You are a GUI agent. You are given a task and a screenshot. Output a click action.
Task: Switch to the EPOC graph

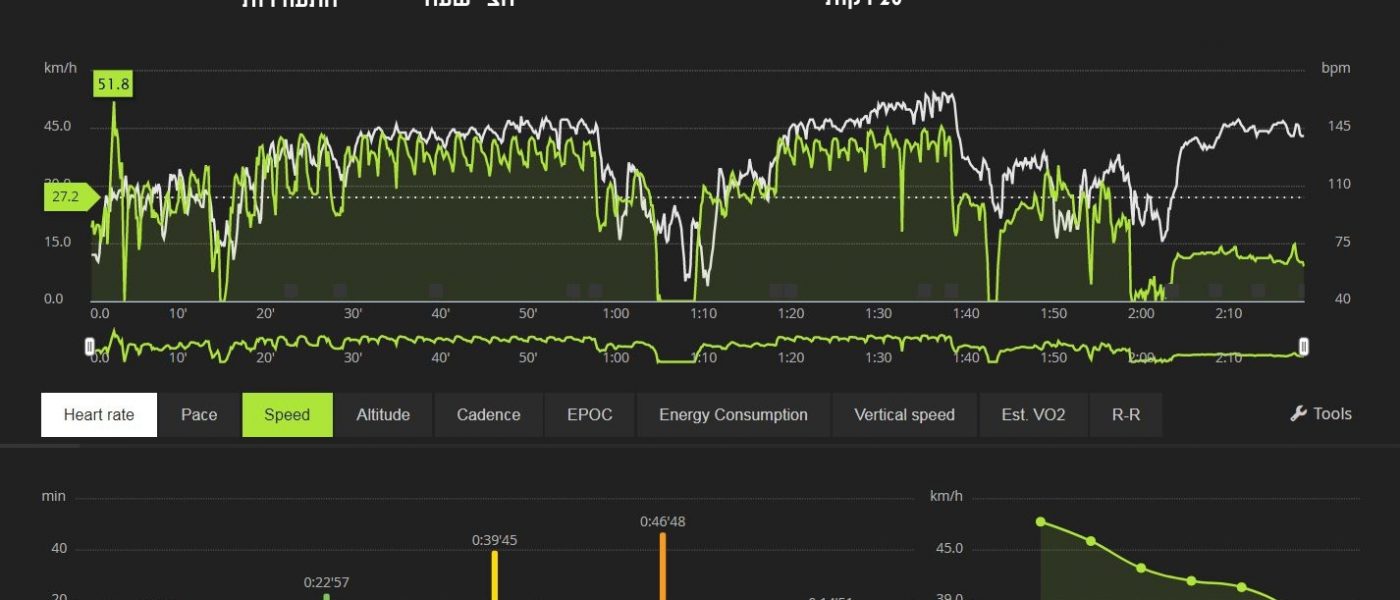(x=589, y=415)
